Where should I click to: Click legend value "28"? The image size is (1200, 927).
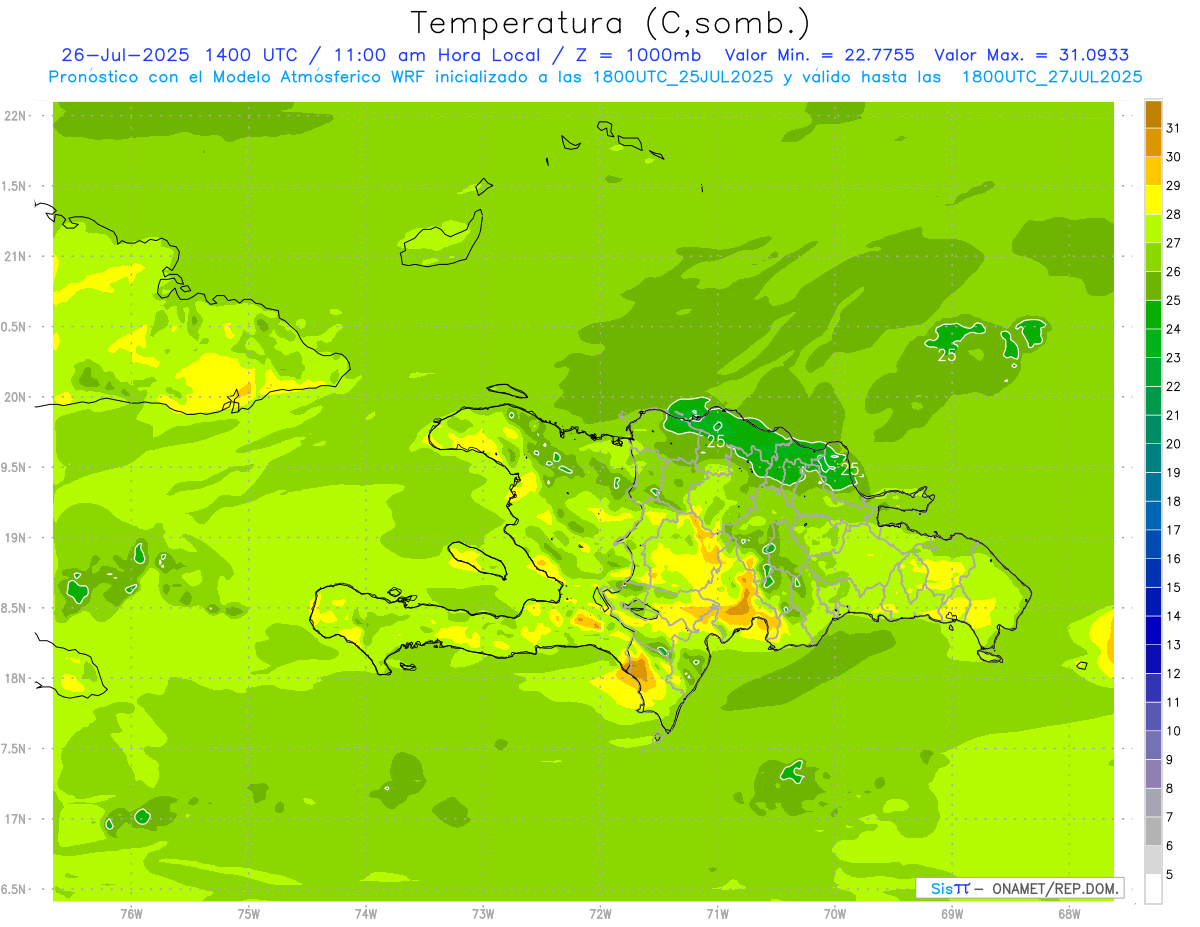1174,214
